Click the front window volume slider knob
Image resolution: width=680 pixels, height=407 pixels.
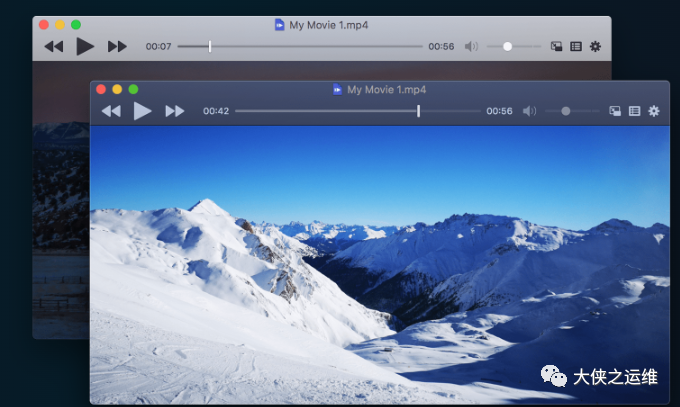566,111
